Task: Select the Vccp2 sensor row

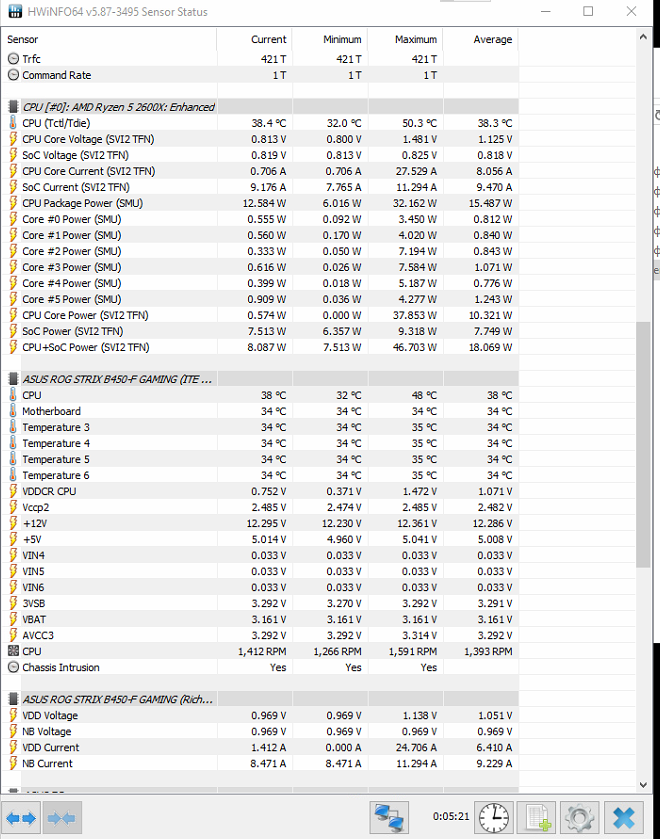Action: coord(260,507)
